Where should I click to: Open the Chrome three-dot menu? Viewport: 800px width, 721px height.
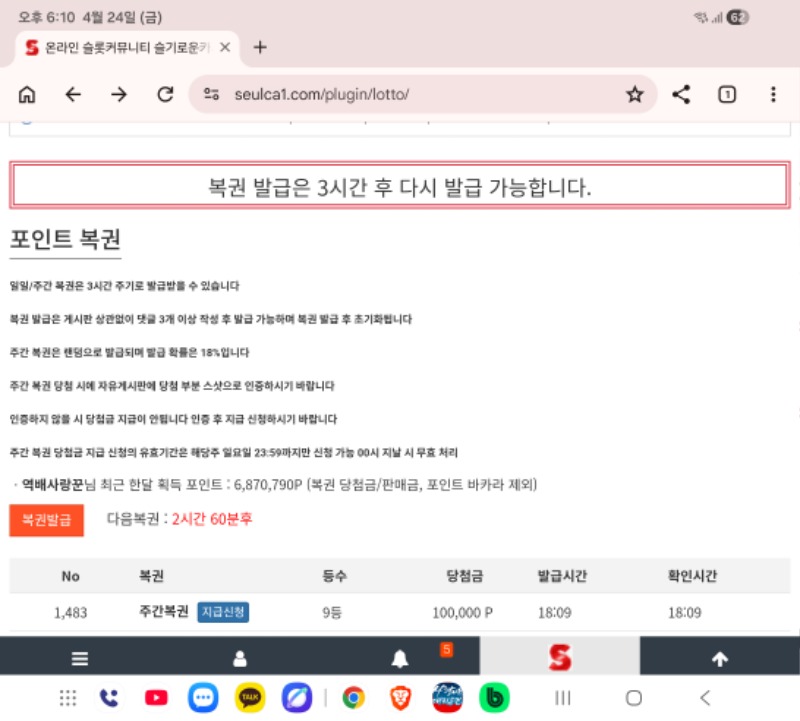coord(773,94)
